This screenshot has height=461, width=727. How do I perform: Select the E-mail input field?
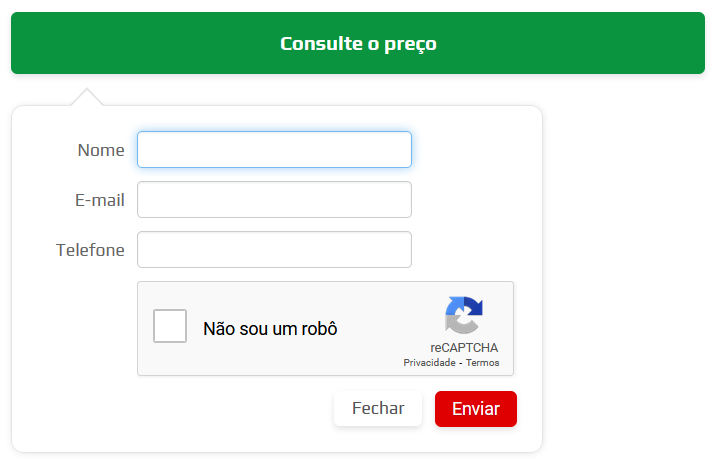click(274, 199)
